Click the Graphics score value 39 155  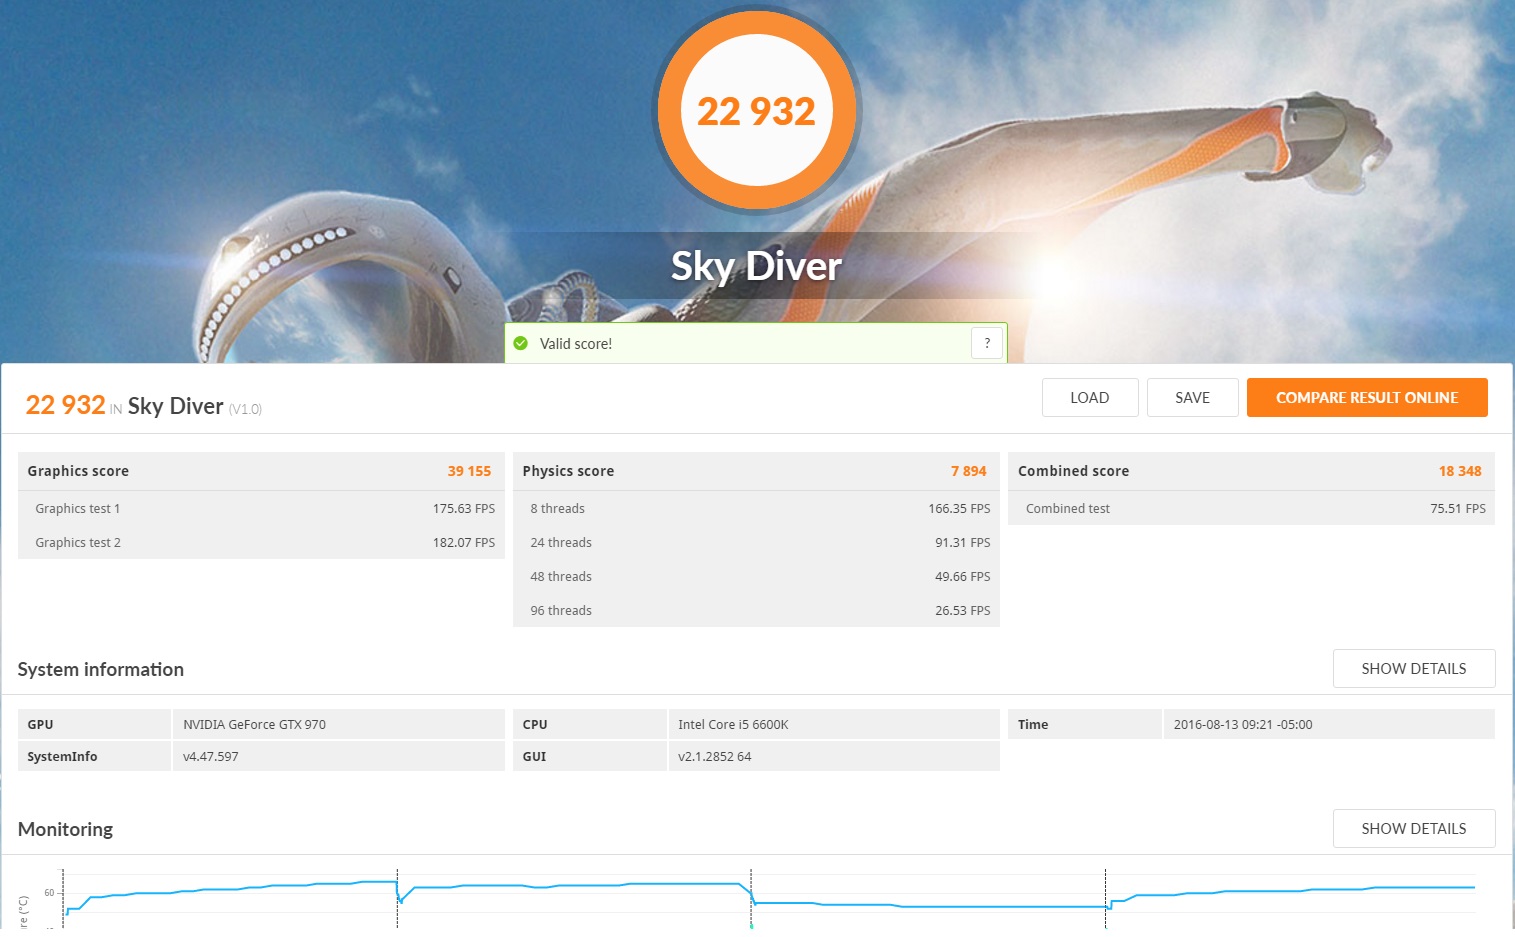[469, 471]
